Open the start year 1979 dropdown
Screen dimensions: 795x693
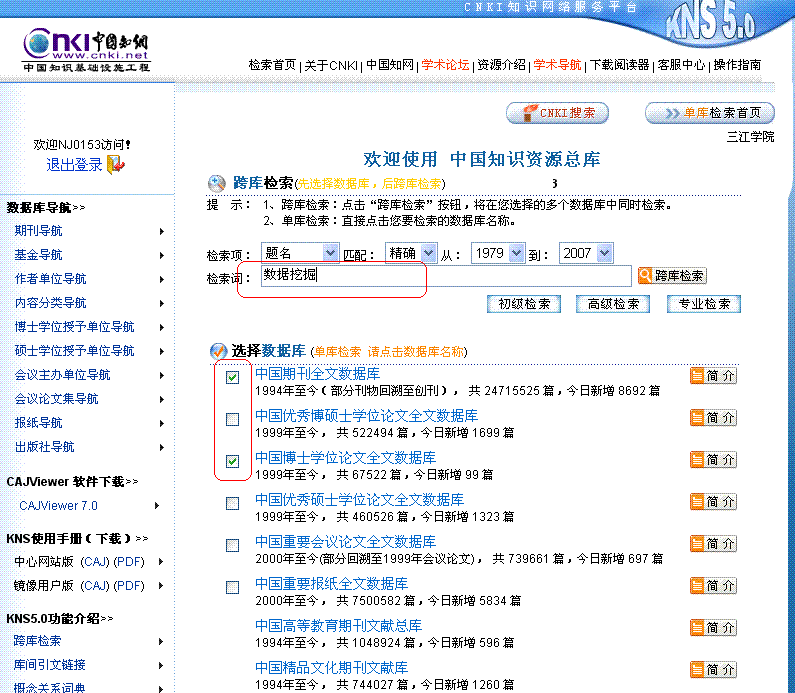click(x=498, y=253)
